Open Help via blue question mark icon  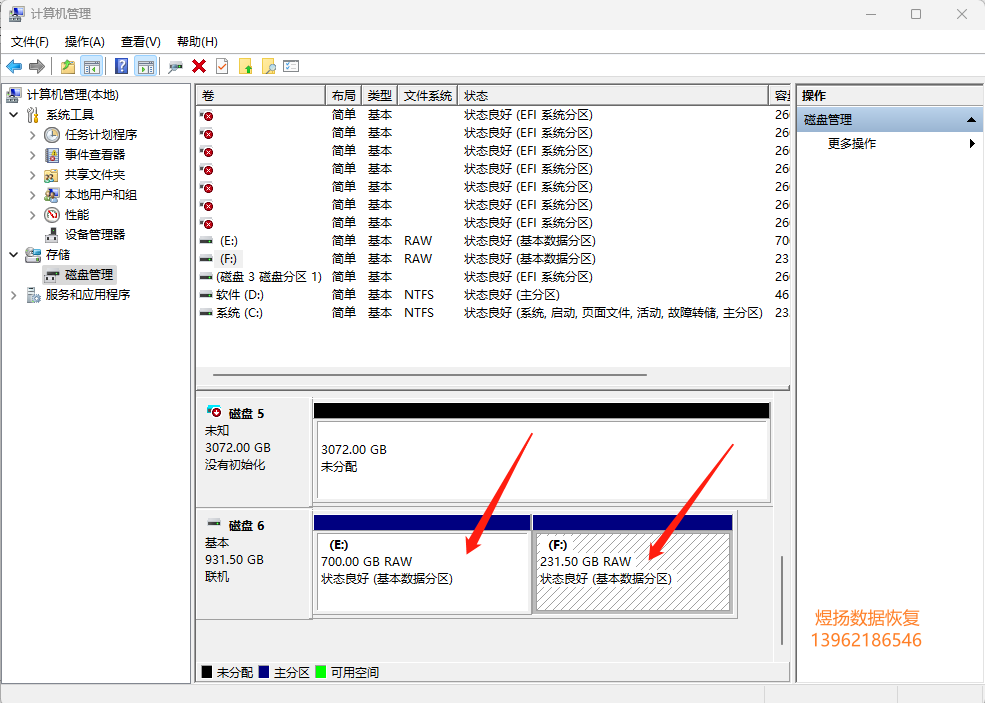[x=122, y=66]
